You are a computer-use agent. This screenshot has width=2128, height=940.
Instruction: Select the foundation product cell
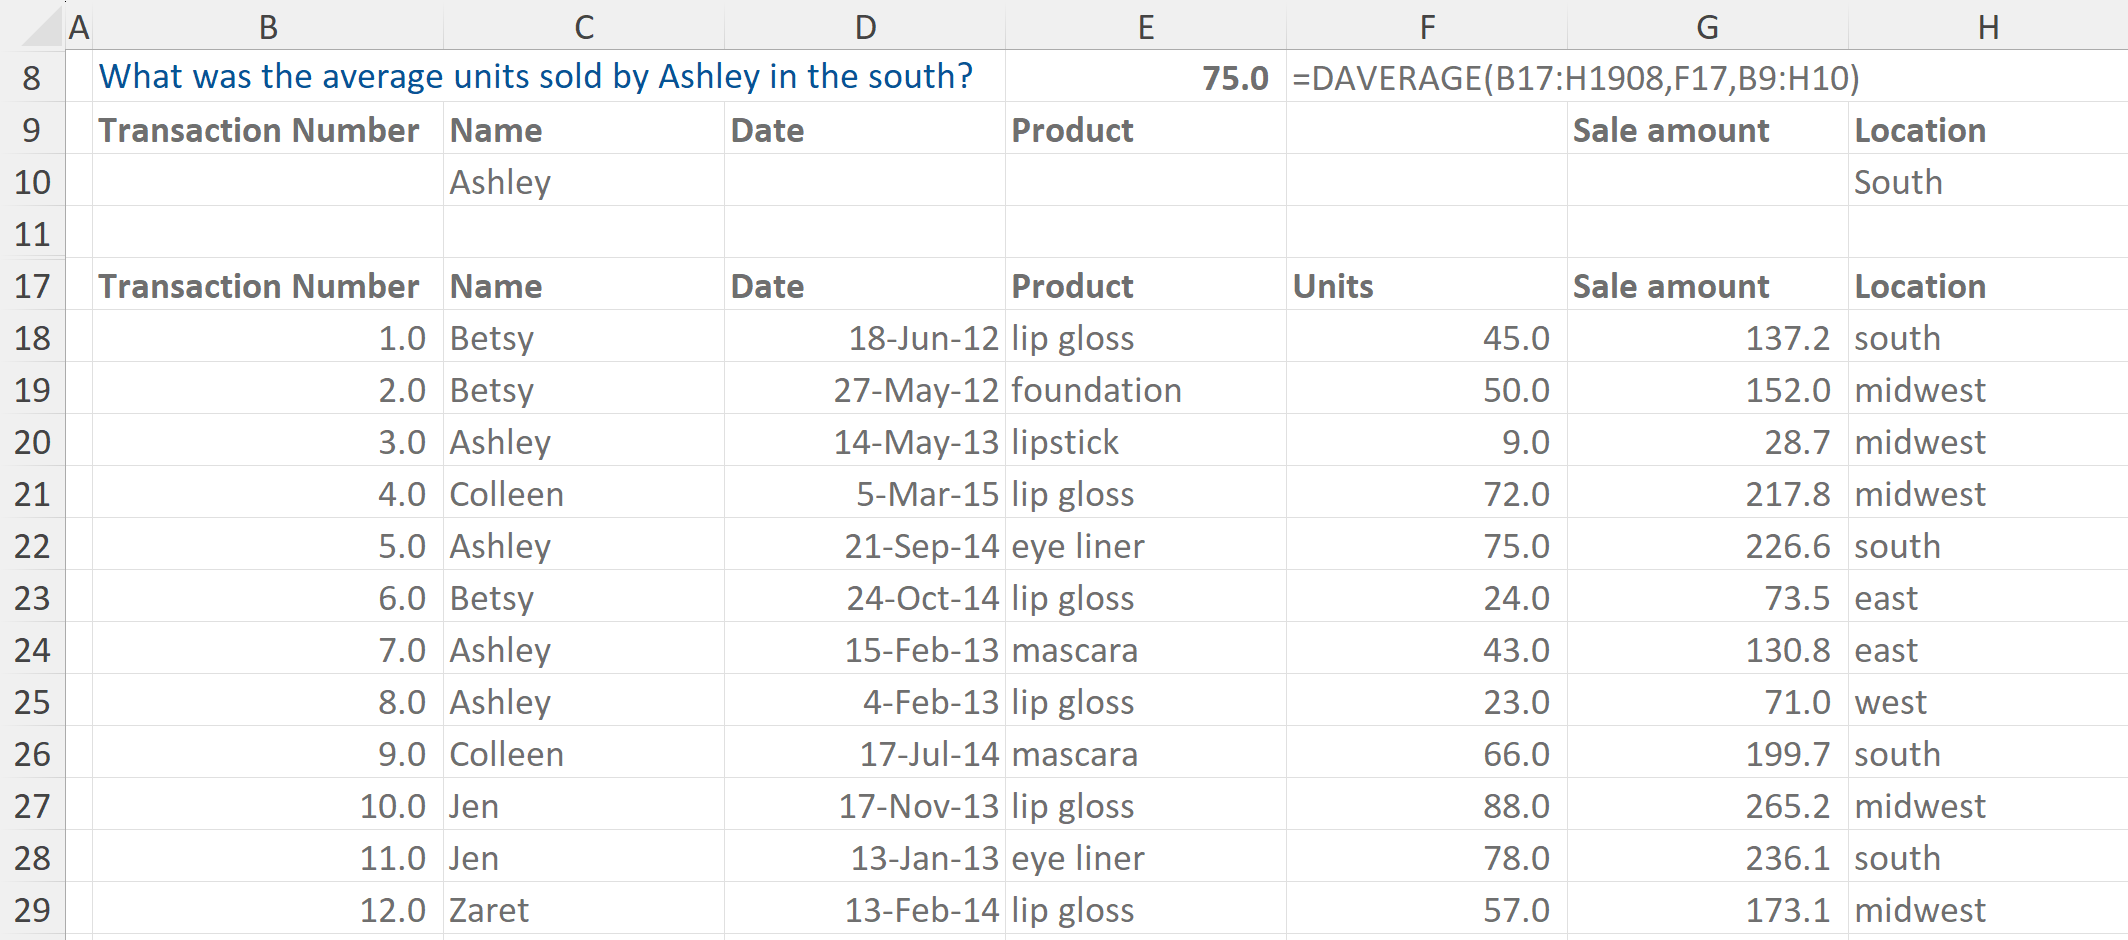tap(1145, 390)
